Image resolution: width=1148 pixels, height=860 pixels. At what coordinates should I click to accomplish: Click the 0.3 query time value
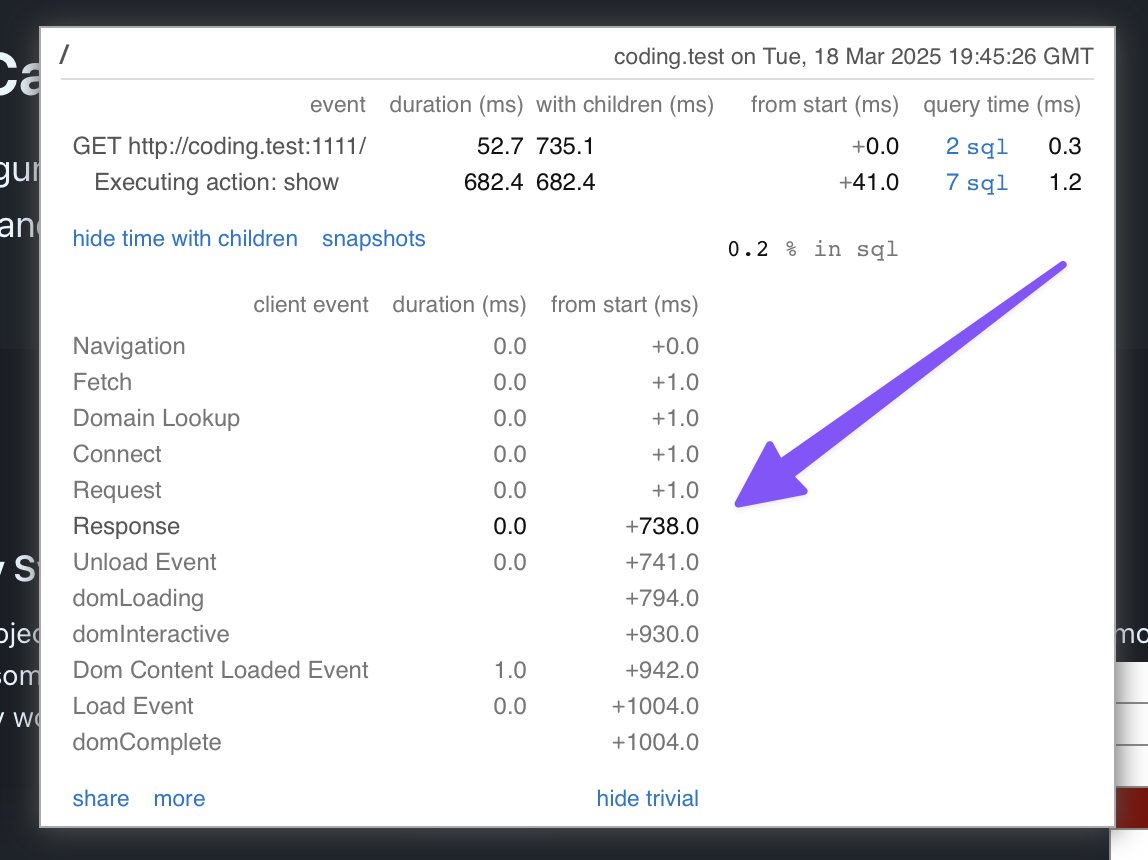tap(1065, 146)
